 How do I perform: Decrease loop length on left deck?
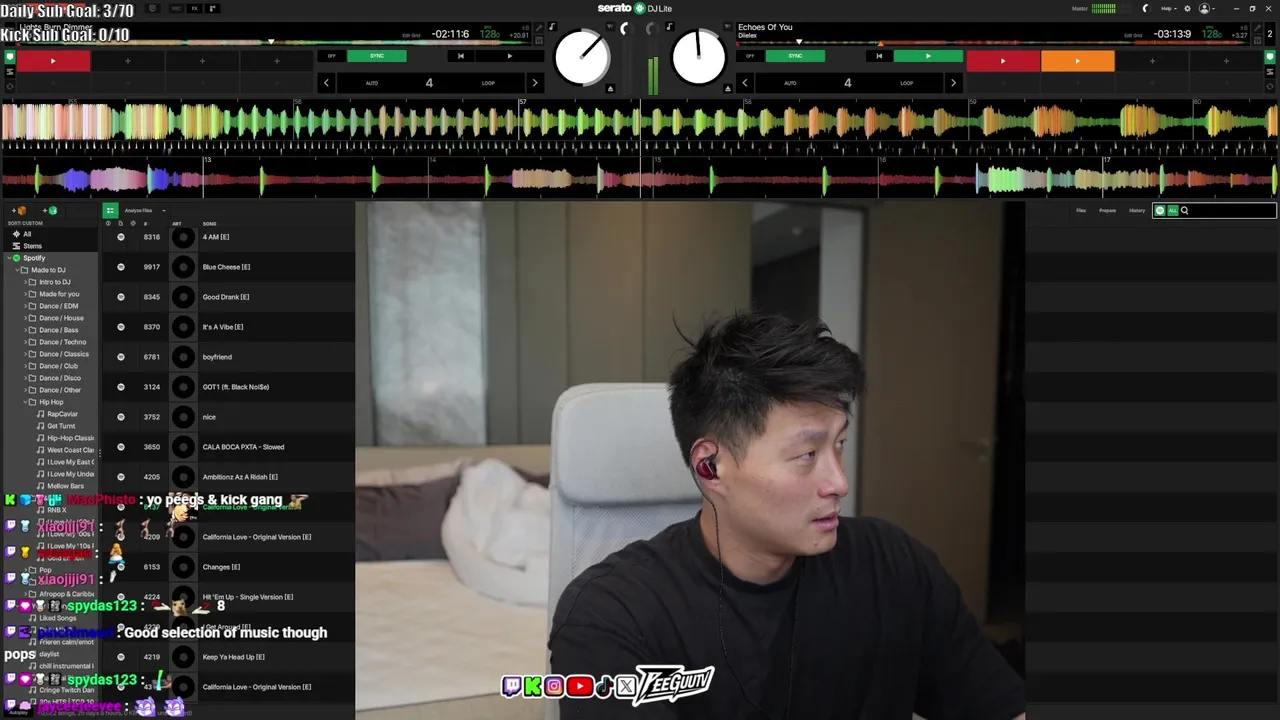(x=326, y=83)
